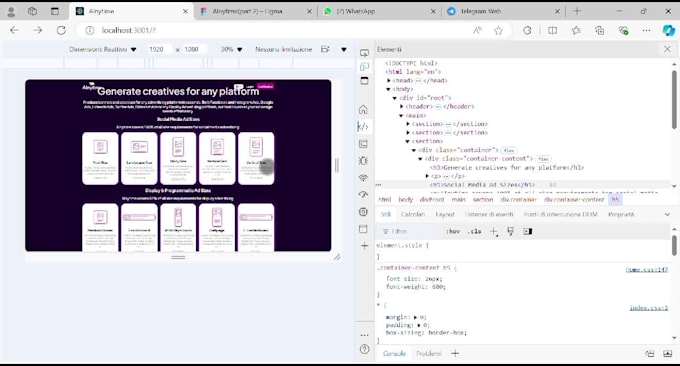Toggle the .cls class editor
Viewport: 680px width, 366px height.
475,232
